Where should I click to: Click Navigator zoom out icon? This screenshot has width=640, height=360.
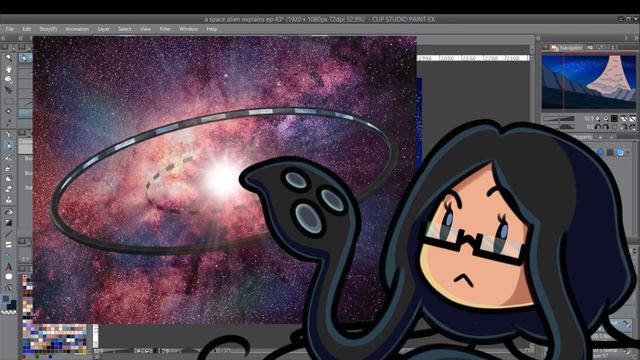pyautogui.click(x=598, y=118)
